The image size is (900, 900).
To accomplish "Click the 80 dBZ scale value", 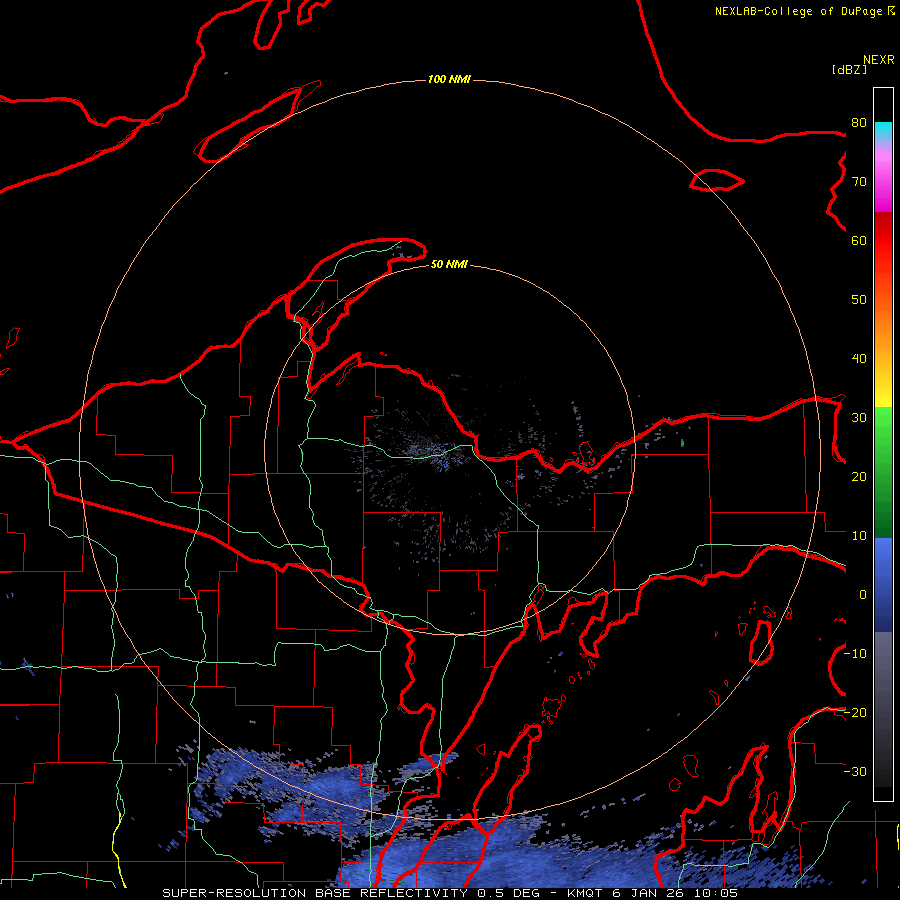I will click(859, 122).
